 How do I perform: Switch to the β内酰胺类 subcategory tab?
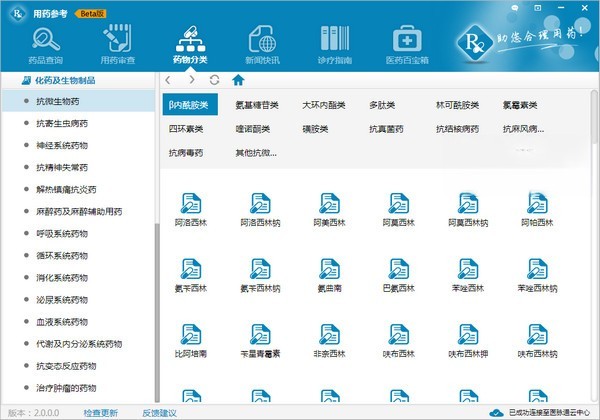(190, 104)
